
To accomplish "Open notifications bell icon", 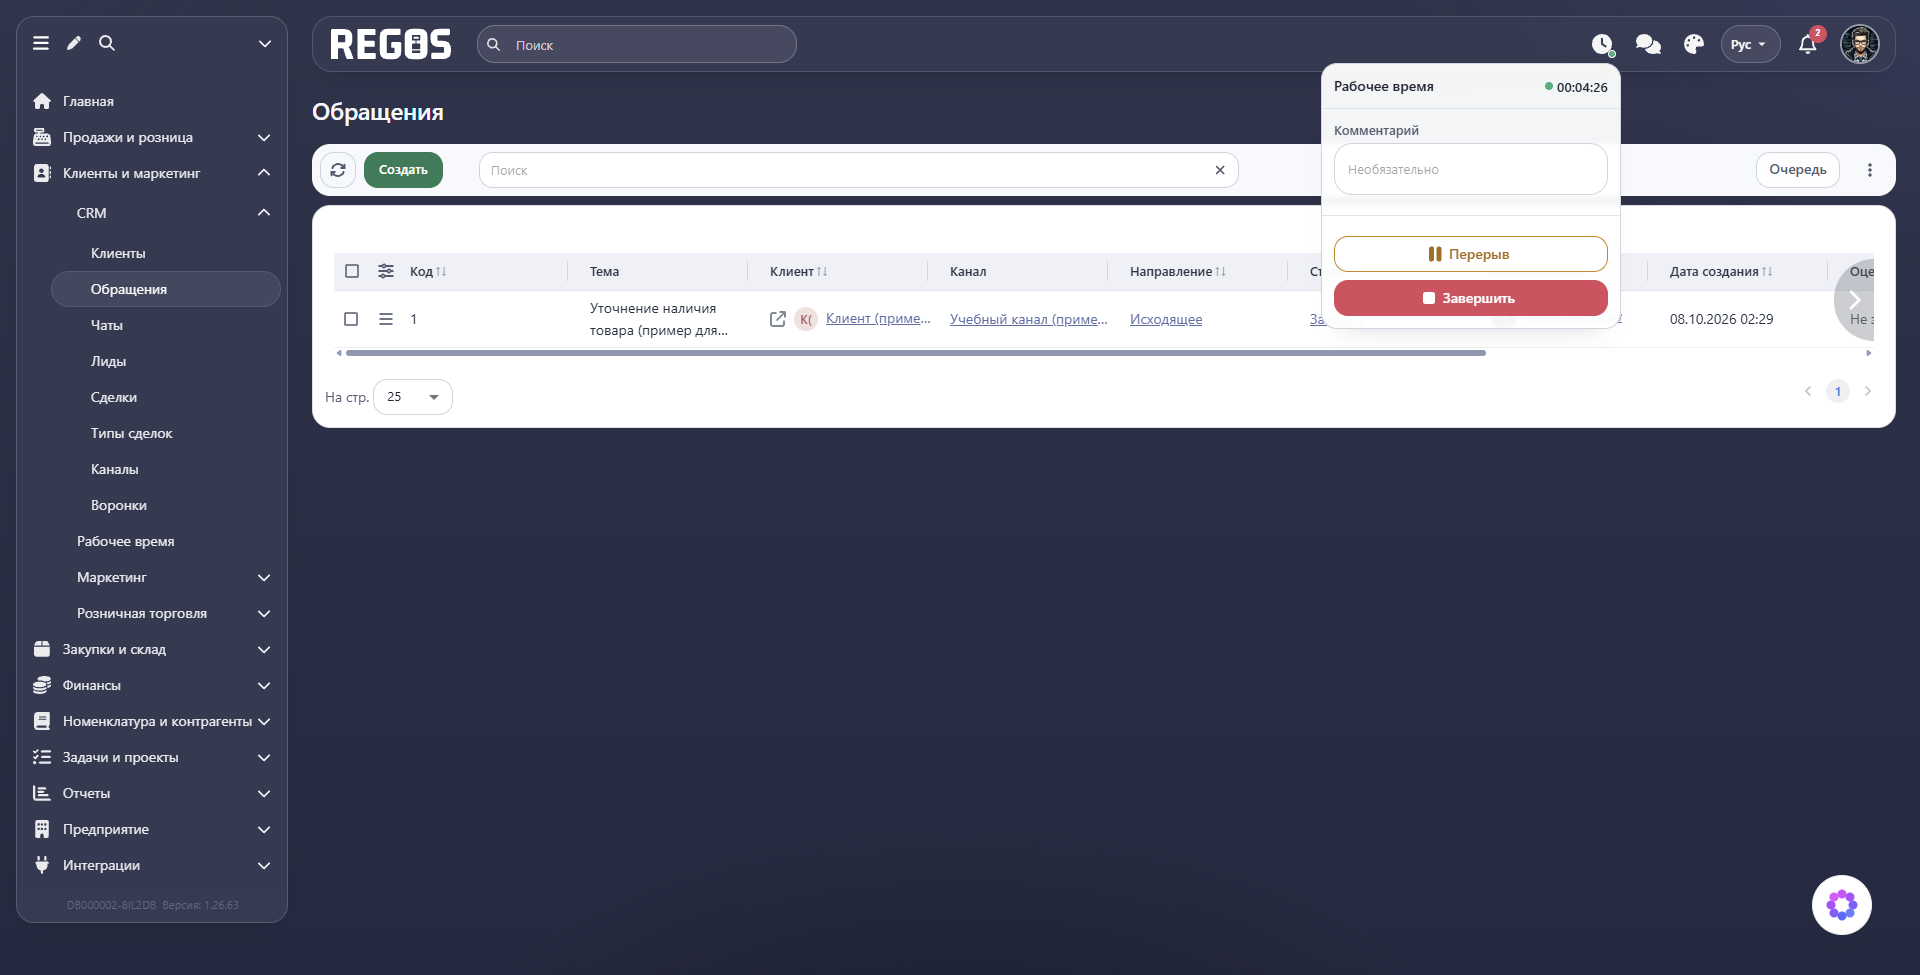I will [1808, 44].
